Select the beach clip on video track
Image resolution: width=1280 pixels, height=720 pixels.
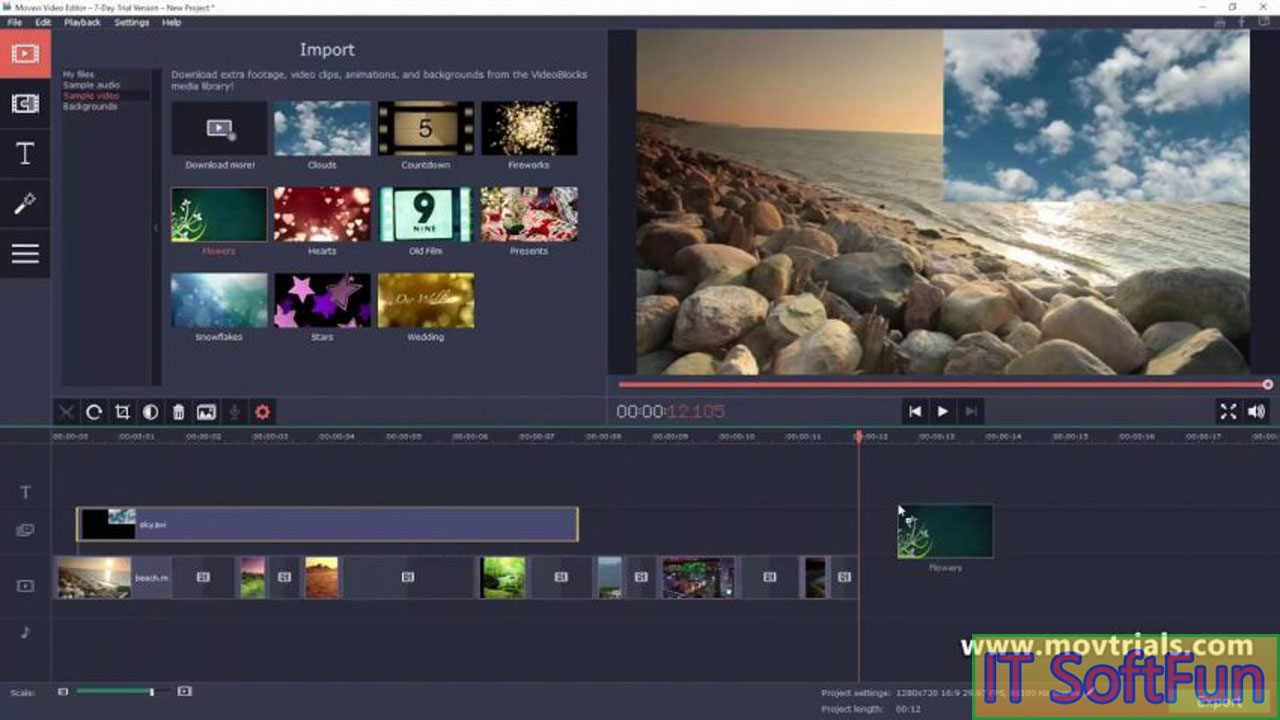tap(113, 577)
